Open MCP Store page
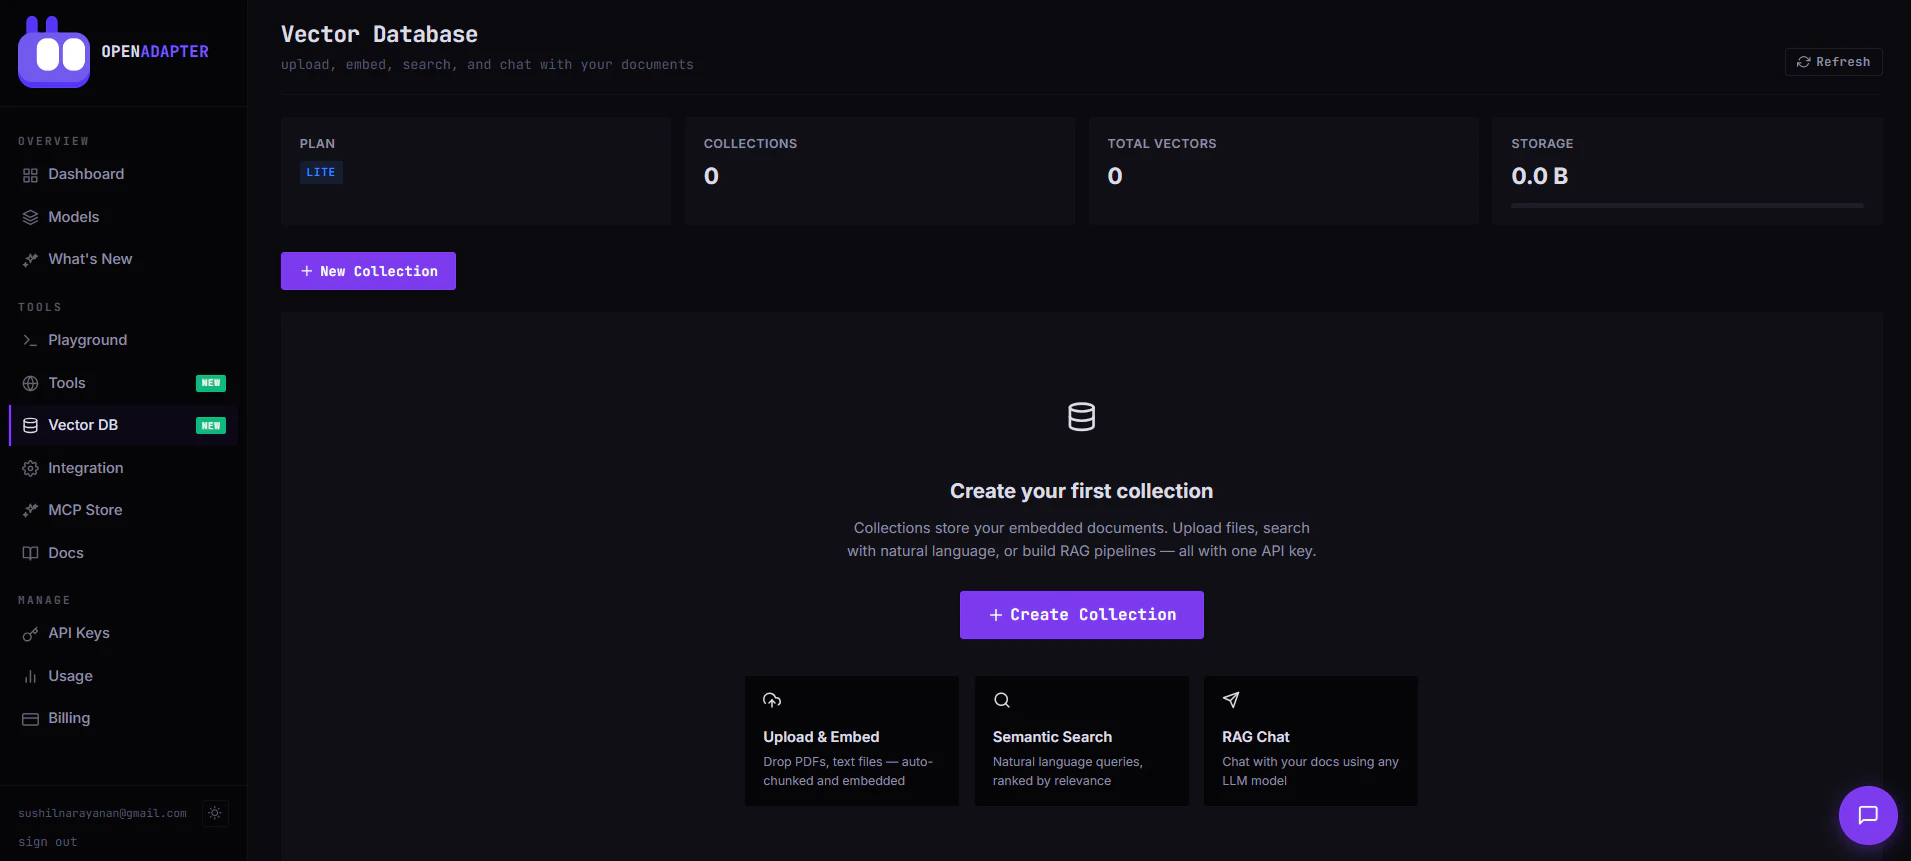 pyautogui.click(x=123, y=510)
